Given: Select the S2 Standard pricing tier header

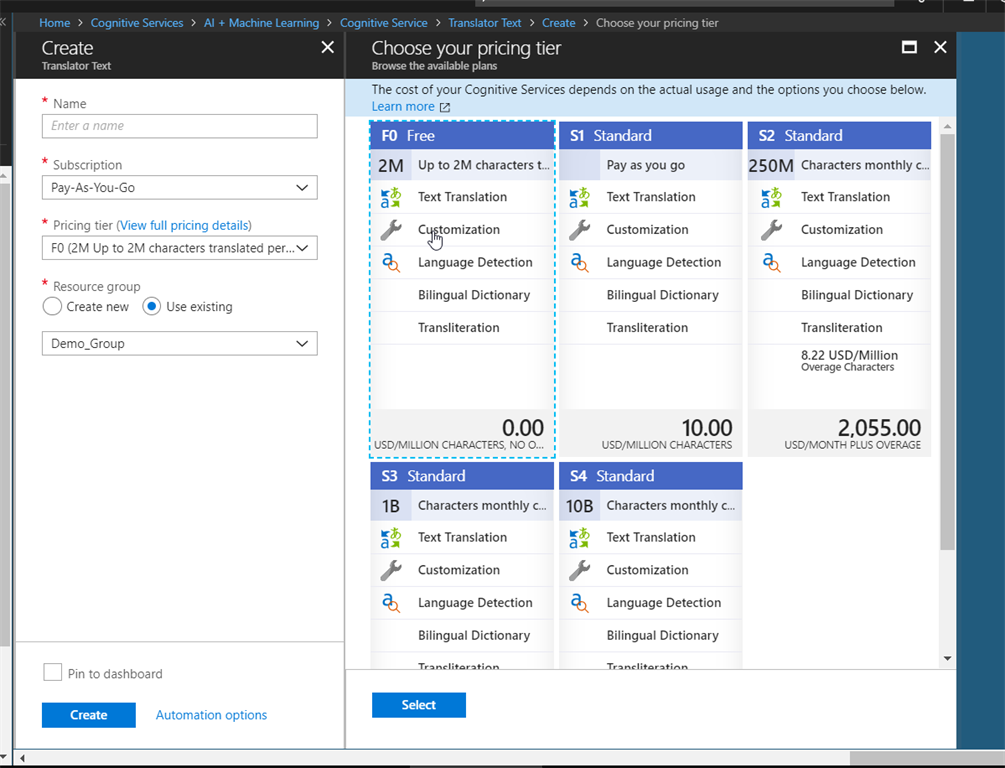Looking at the screenshot, I should [840, 136].
